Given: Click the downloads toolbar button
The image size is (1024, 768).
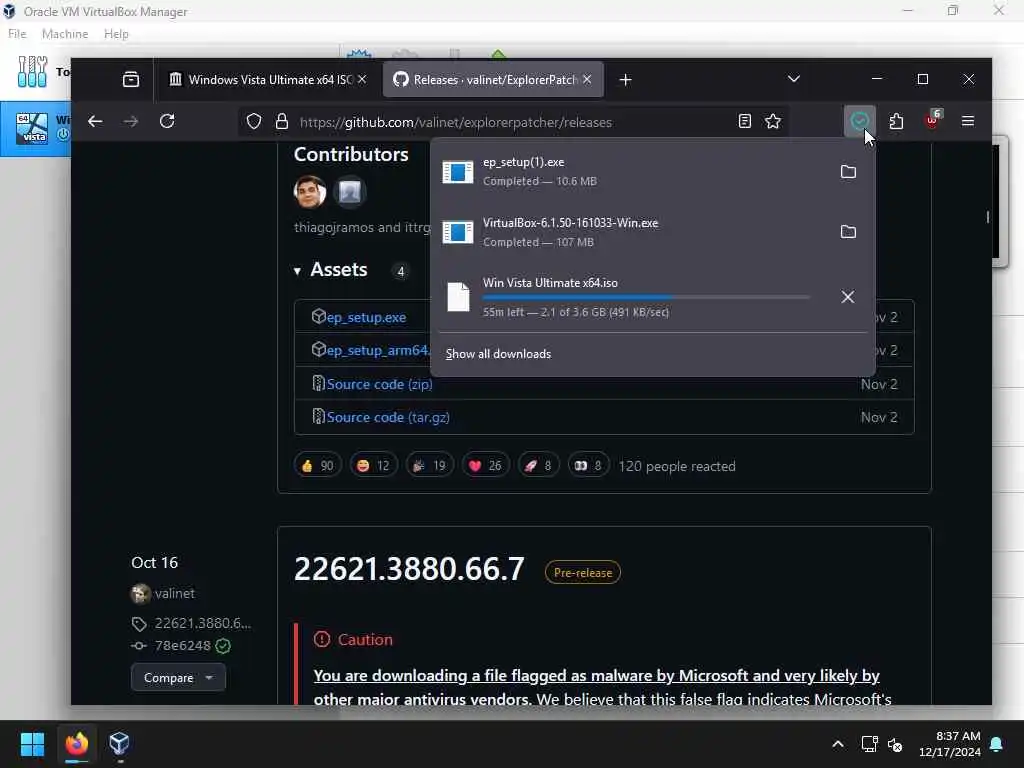Looking at the screenshot, I should (x=859, y=121).
